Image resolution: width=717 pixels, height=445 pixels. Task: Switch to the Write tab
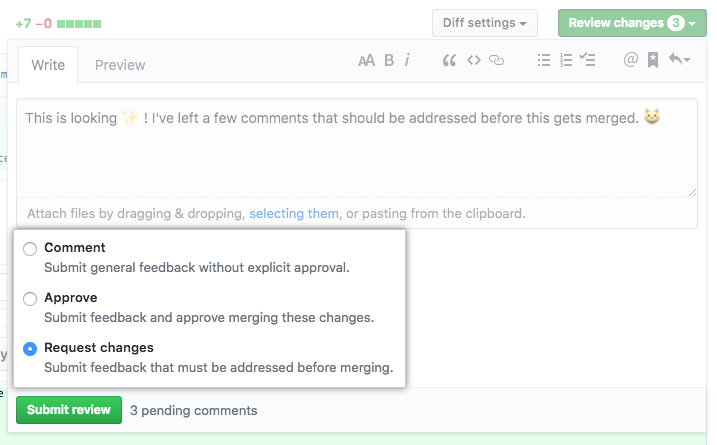48,65
